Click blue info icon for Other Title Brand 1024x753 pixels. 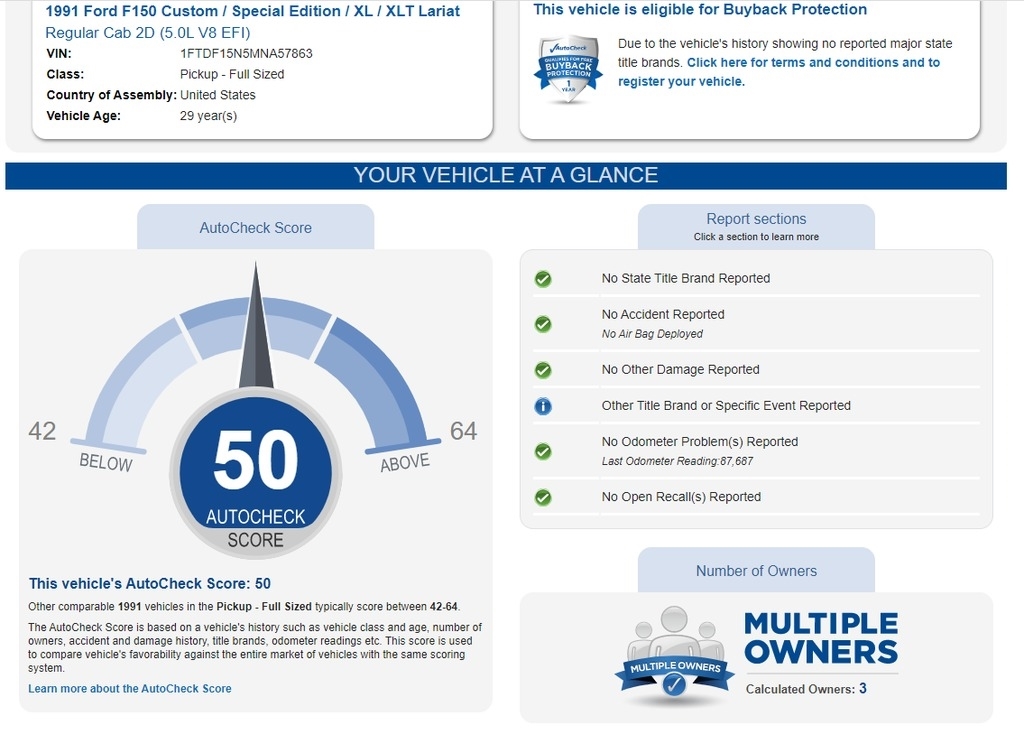[x=543, y=406]
